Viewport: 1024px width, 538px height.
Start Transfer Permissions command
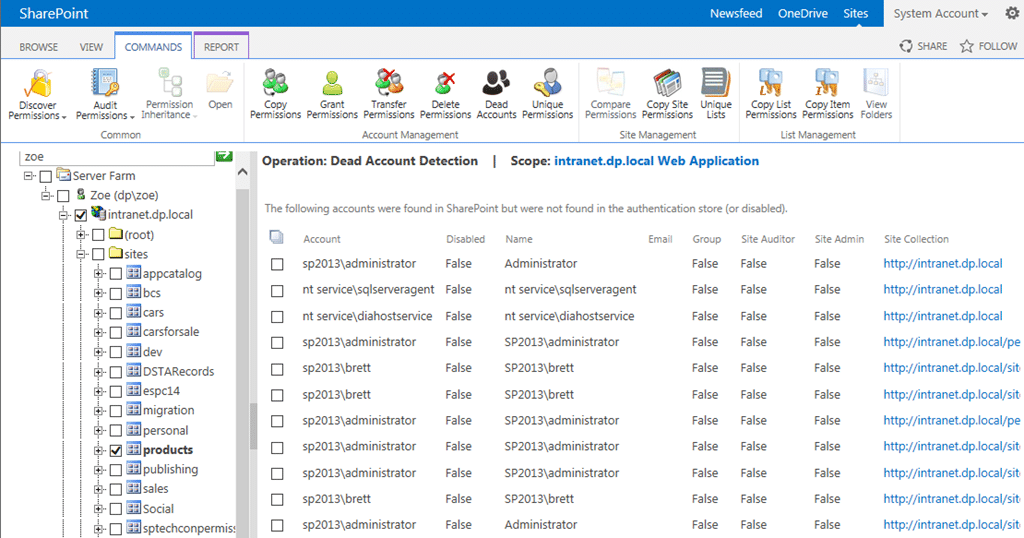click(x=389, y=95)
